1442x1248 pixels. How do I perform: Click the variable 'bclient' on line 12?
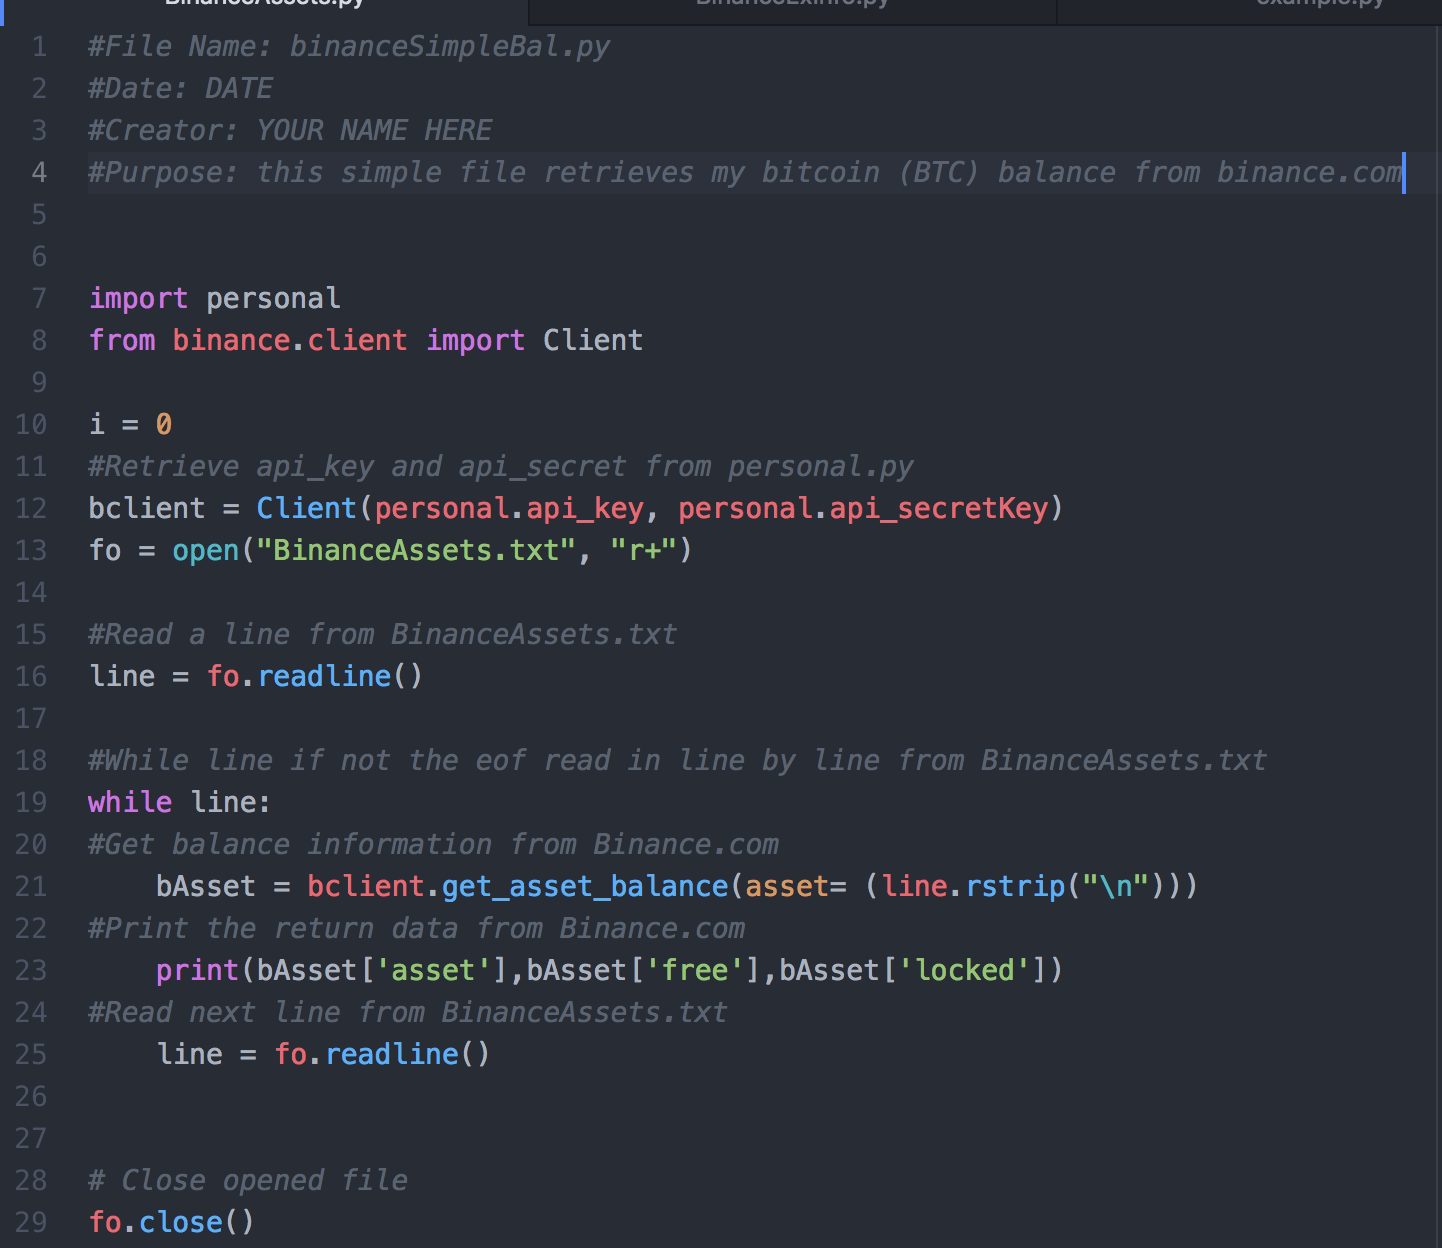[146, 509]
